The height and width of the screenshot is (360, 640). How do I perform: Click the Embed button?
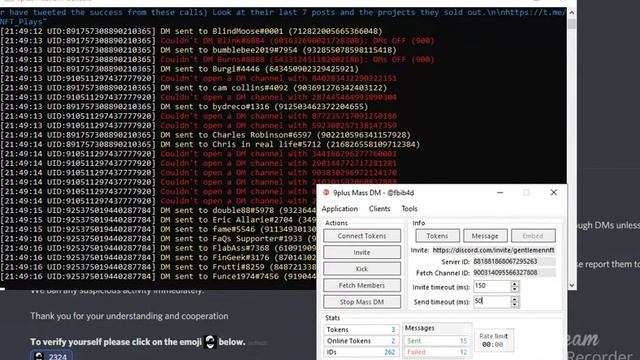click(x=533, y=236)
